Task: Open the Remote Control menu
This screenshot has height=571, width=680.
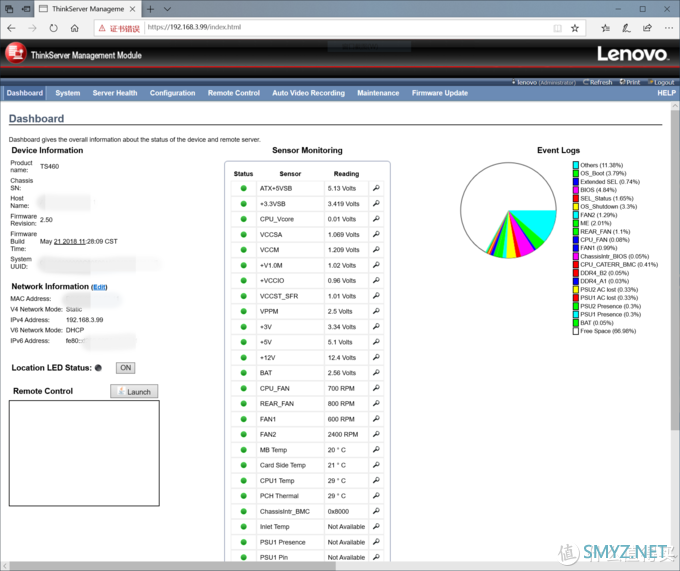Action: pyautogui.click(x=234, y=93)
